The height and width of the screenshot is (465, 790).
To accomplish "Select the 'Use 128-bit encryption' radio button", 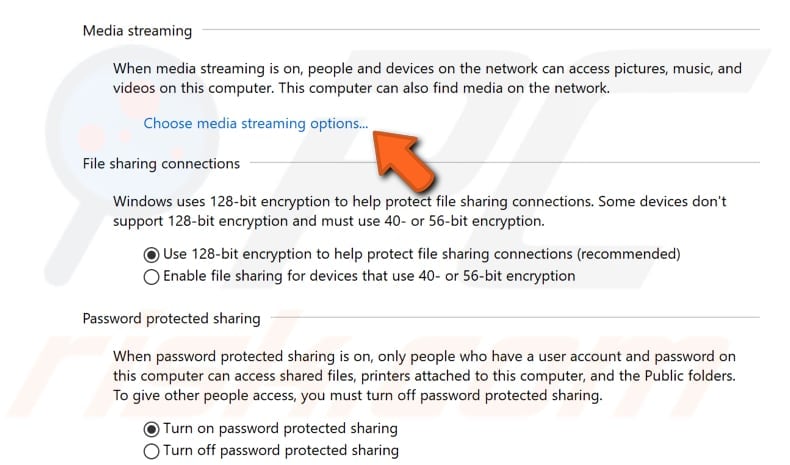I will click(151, 255).
